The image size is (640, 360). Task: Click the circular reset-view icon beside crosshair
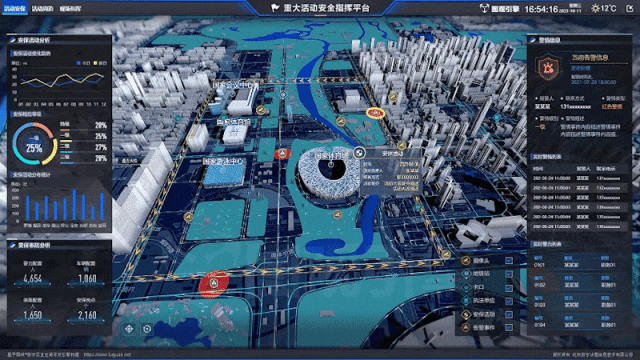pos(147,329)
